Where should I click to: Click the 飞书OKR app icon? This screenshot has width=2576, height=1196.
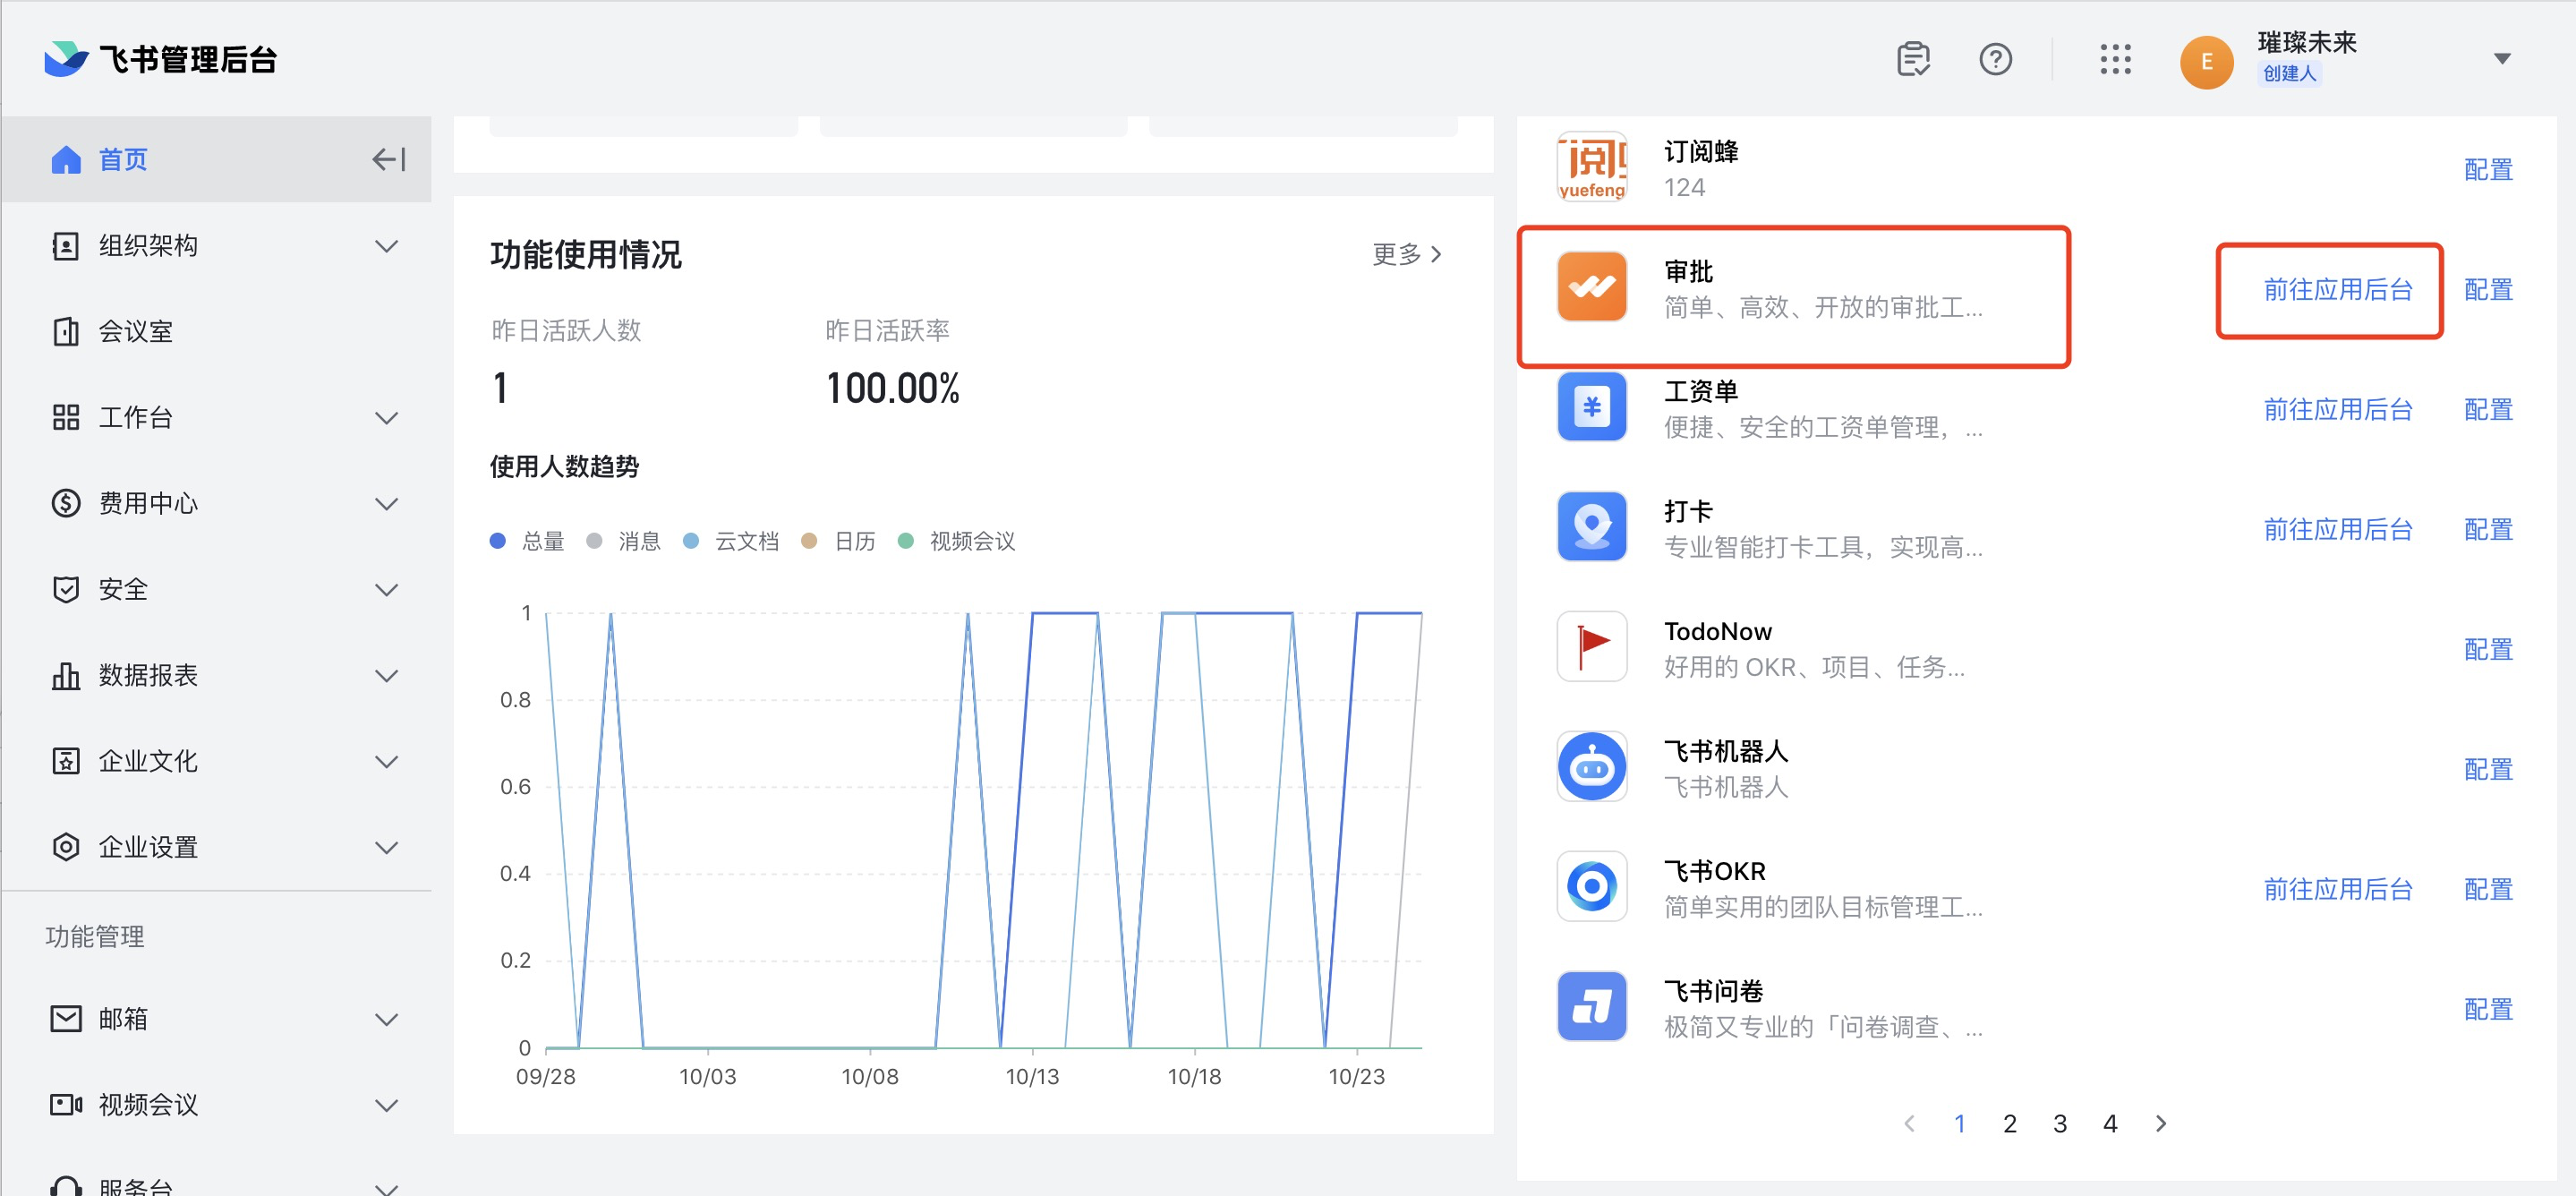tap(1591, 887)
